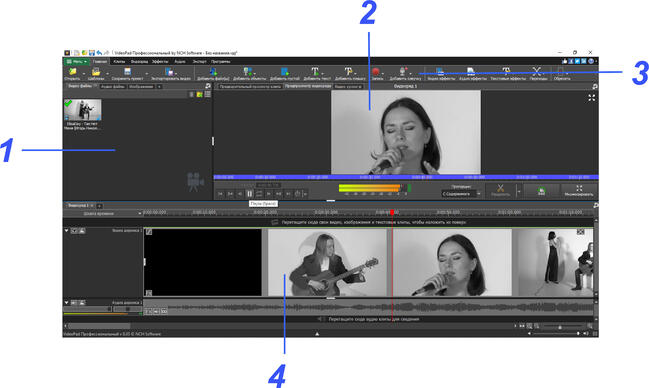This screenshot has width=649, height=388.
Task: Add a new bin tab with plus
Action: click(x=159, y=87)
